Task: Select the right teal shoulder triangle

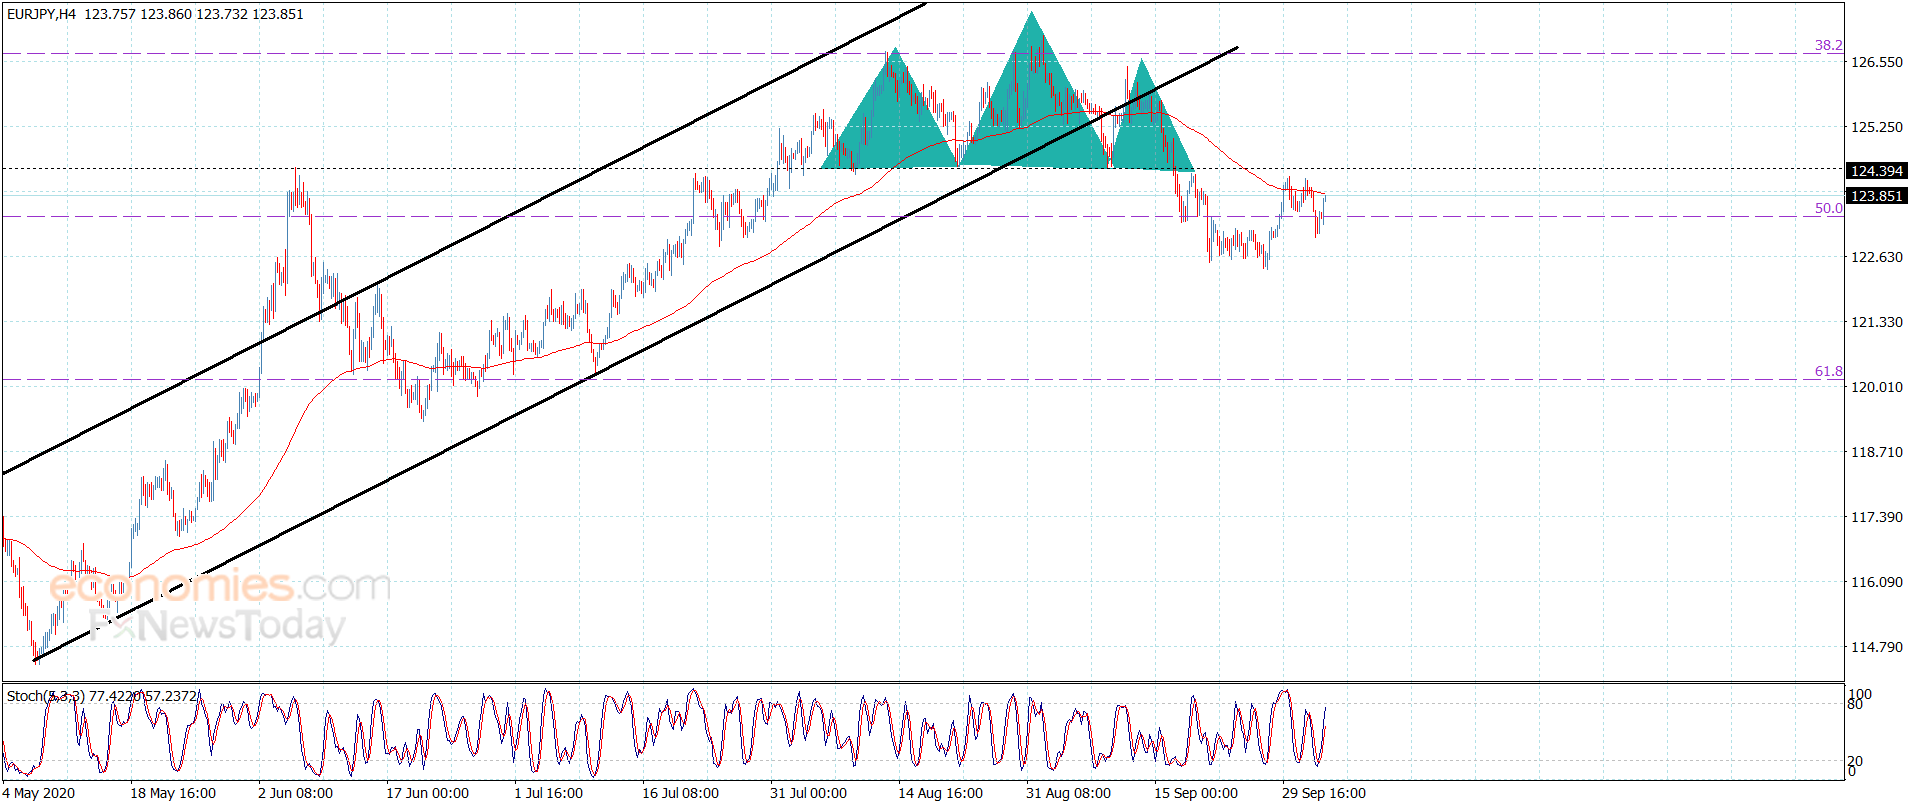Action: tap(1147, 130)
